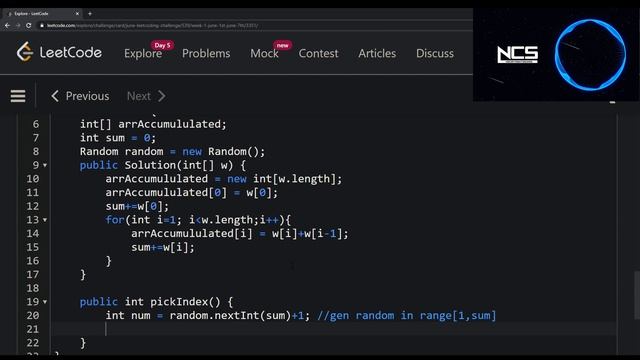Viewport: 640px width, 360px height.
Task: Click 'public Solution(int[] w) {' line
Action: click(163, 165)
